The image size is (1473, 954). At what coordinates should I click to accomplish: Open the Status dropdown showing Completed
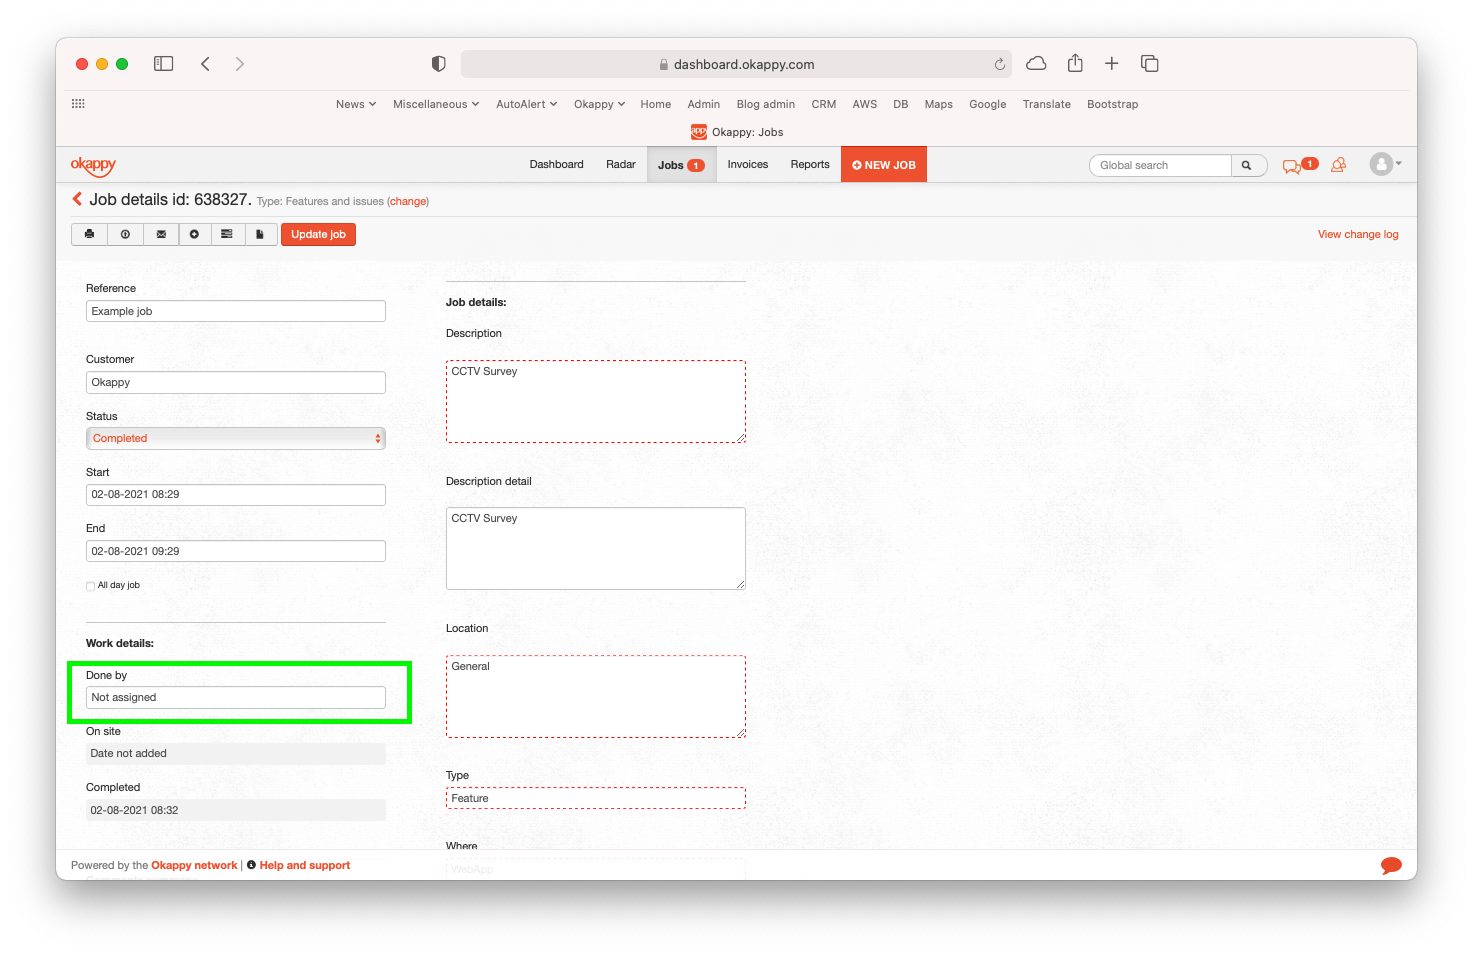[x=236, y=438]
